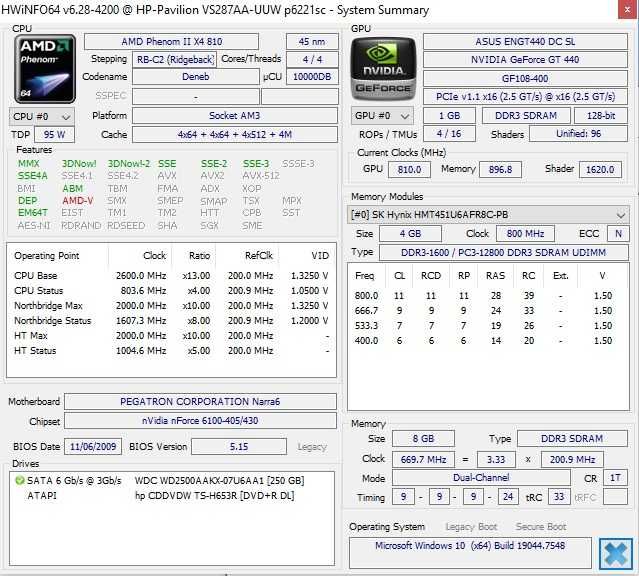
Task: Click the total memory size 8 GB field
Action: click(423, 439)
